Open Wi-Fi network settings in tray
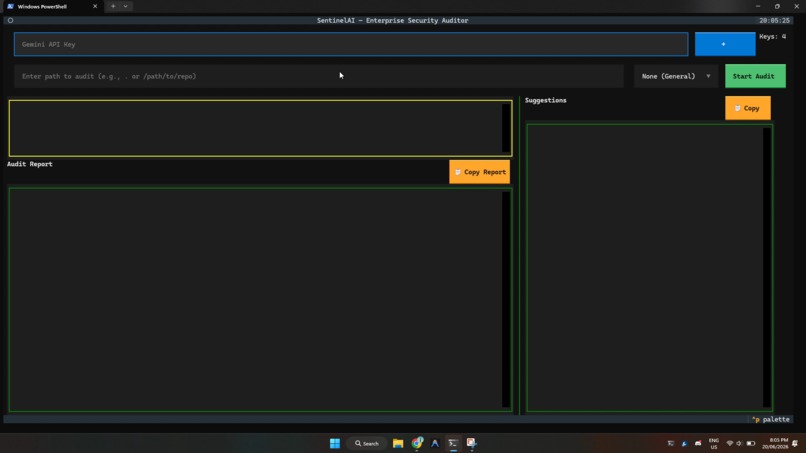806x453 pixels. 729,443
